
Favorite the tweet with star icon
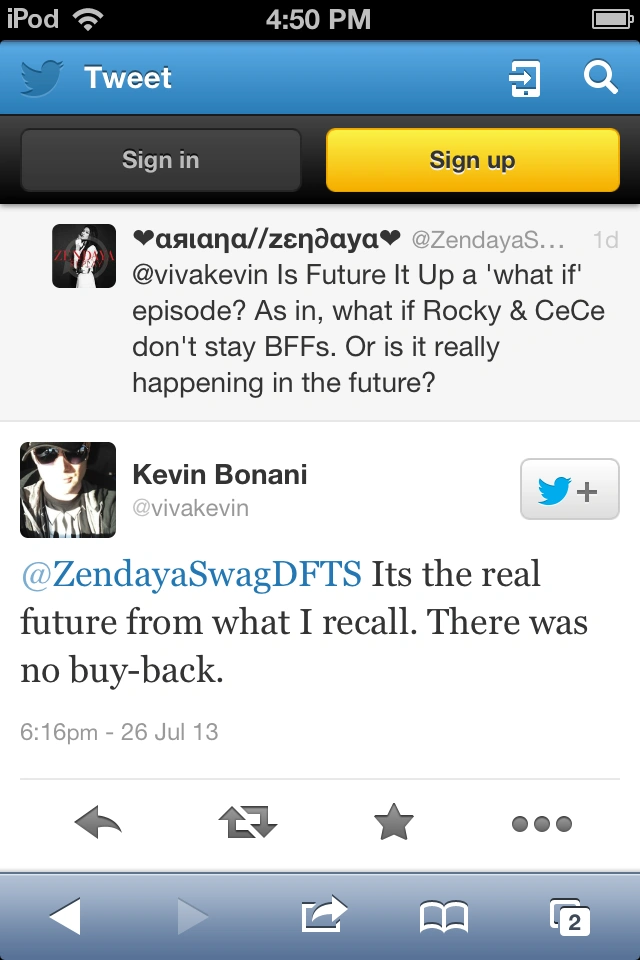(394, 824)
